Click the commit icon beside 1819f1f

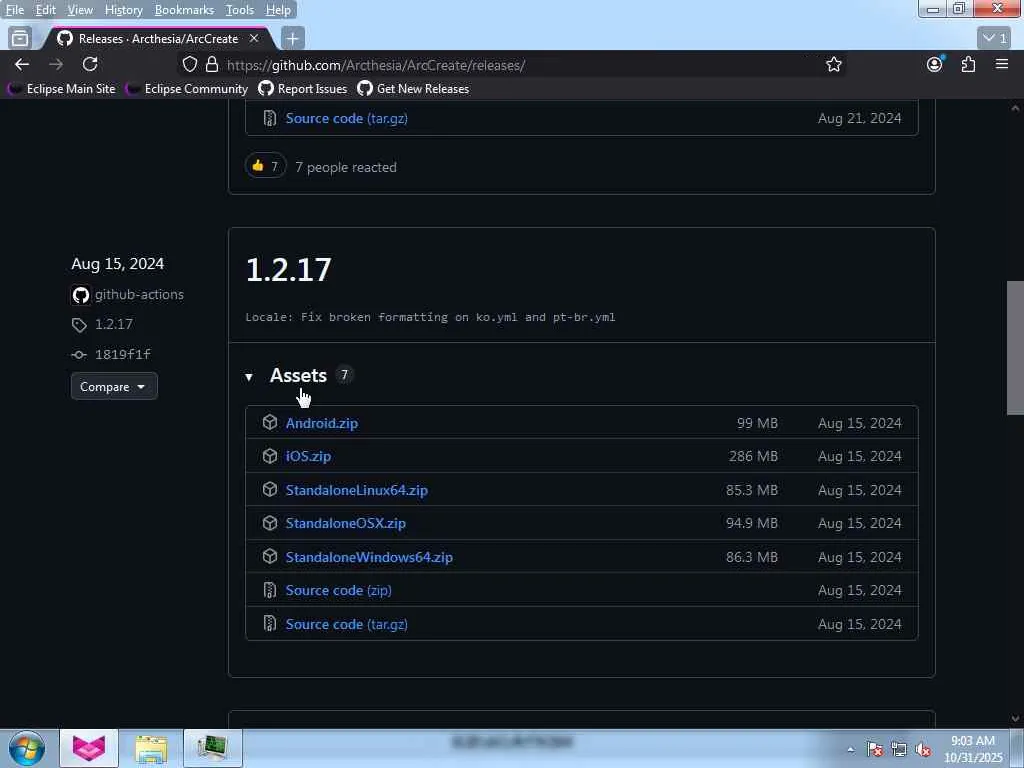pyautogui.click(x=79, y=355)
